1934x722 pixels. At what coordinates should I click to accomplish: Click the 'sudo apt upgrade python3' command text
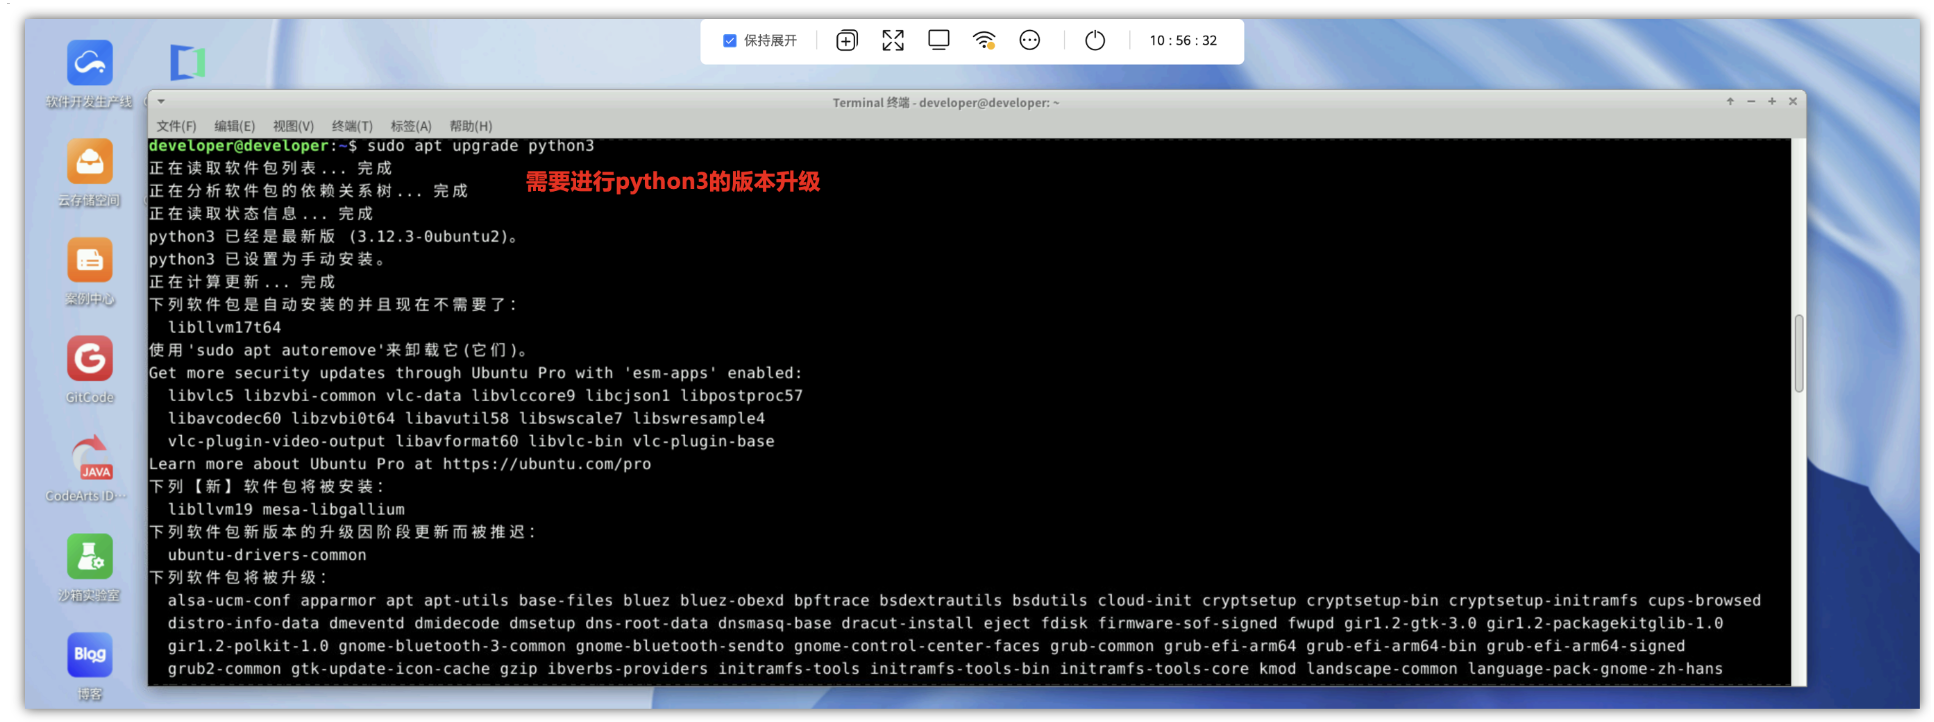(x=481, y=146)
